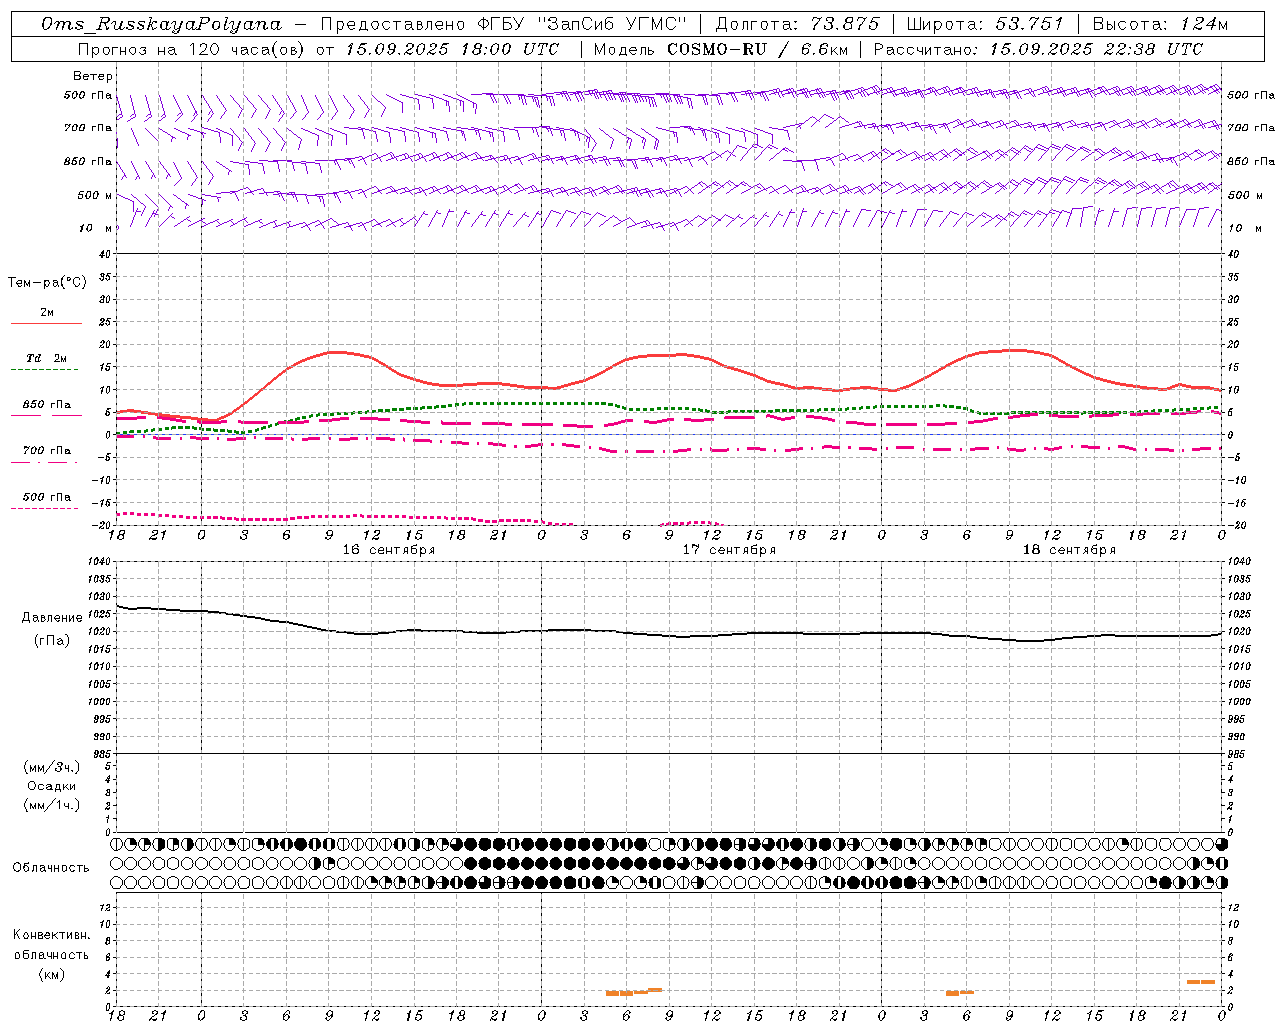This screenshot has height=1024, width=1280.
Task: Click the '700 гПа' temperature legend entry
Action: point(46,451)
